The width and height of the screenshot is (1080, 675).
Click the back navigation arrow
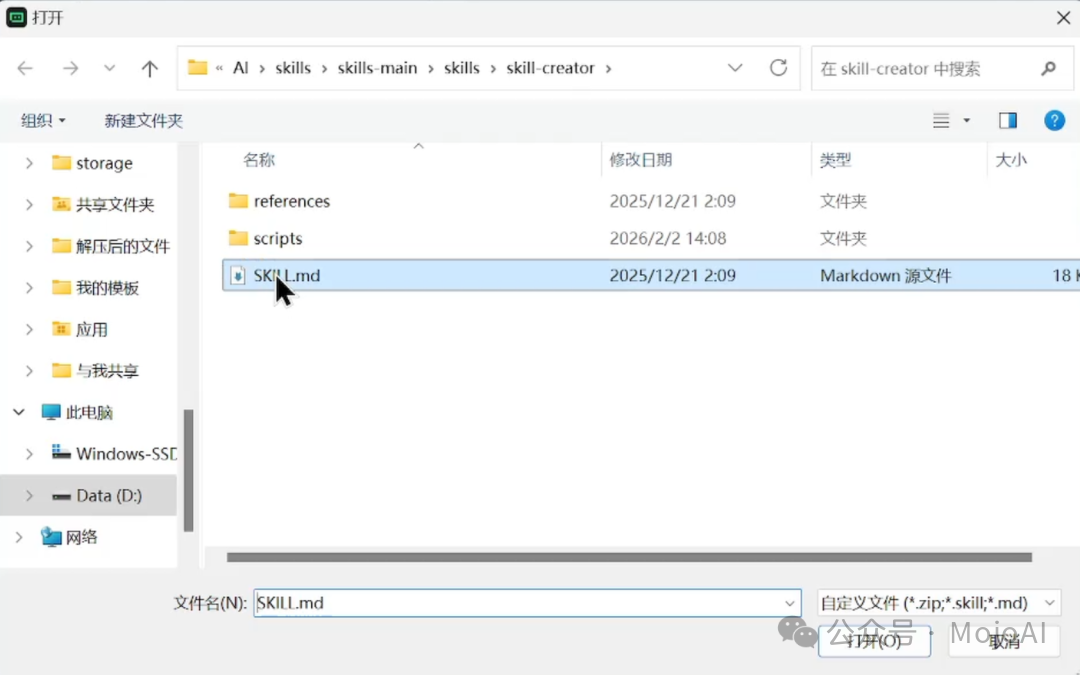click(24, 68)
